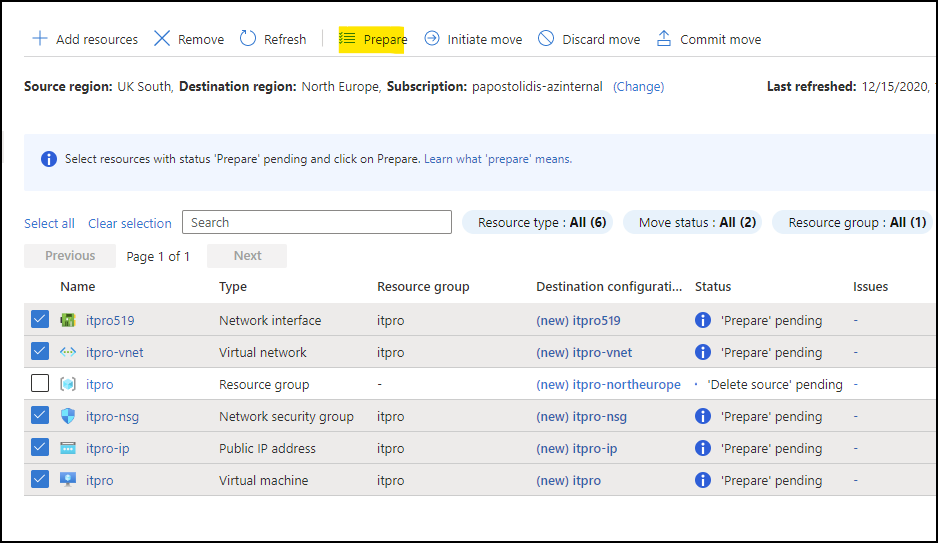Uncheck the itpro519 network interface checkbox
Screen dimensions: 938x543
[40, 320]
